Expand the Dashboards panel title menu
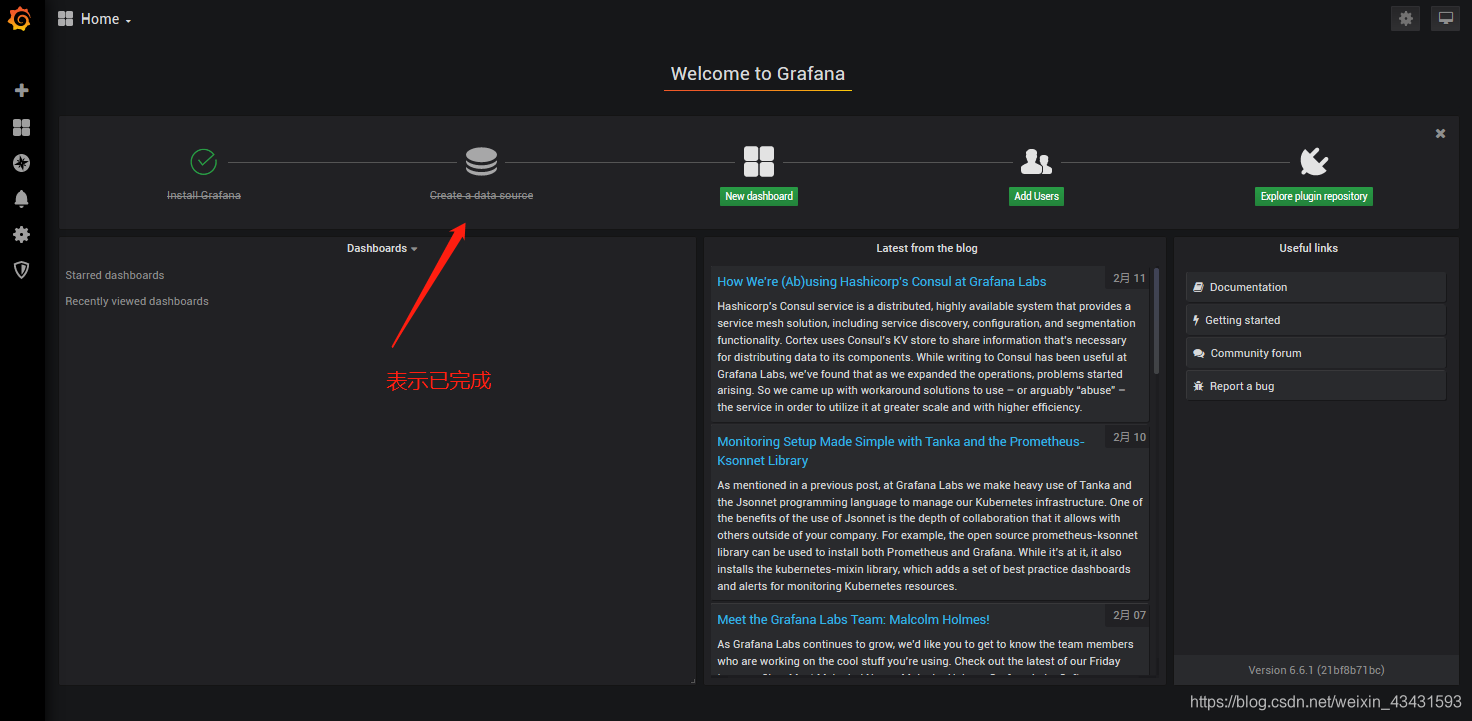The image size is (1472, 721). pyautogui.click(x=382, y=248)
